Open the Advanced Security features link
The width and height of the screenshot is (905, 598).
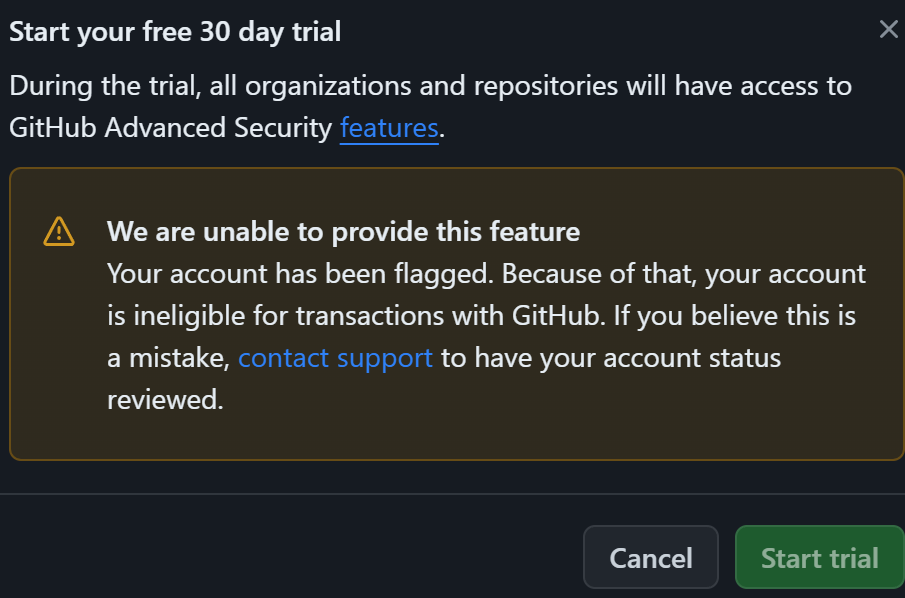(389, 128)
